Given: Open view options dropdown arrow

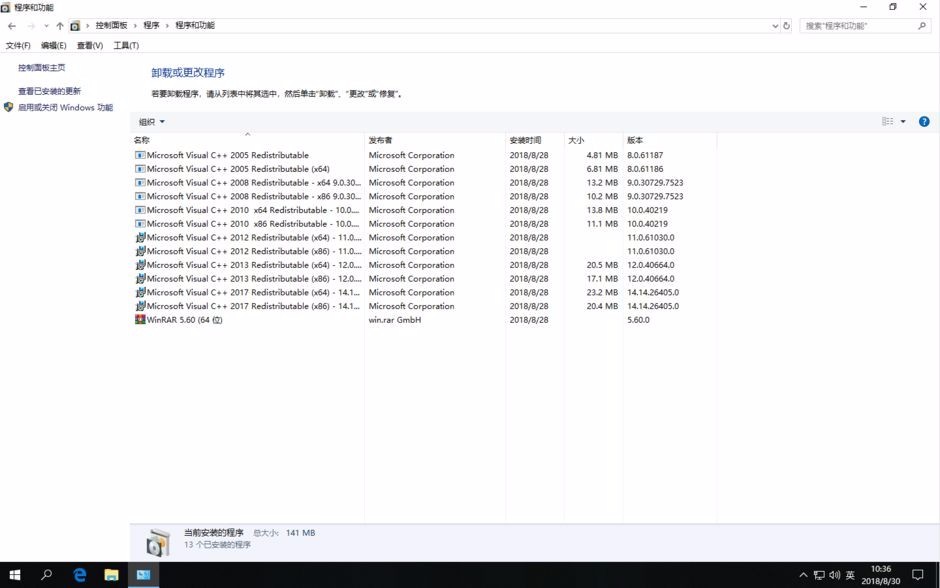Looking at the screenshot, I should [x=903, y=122].
